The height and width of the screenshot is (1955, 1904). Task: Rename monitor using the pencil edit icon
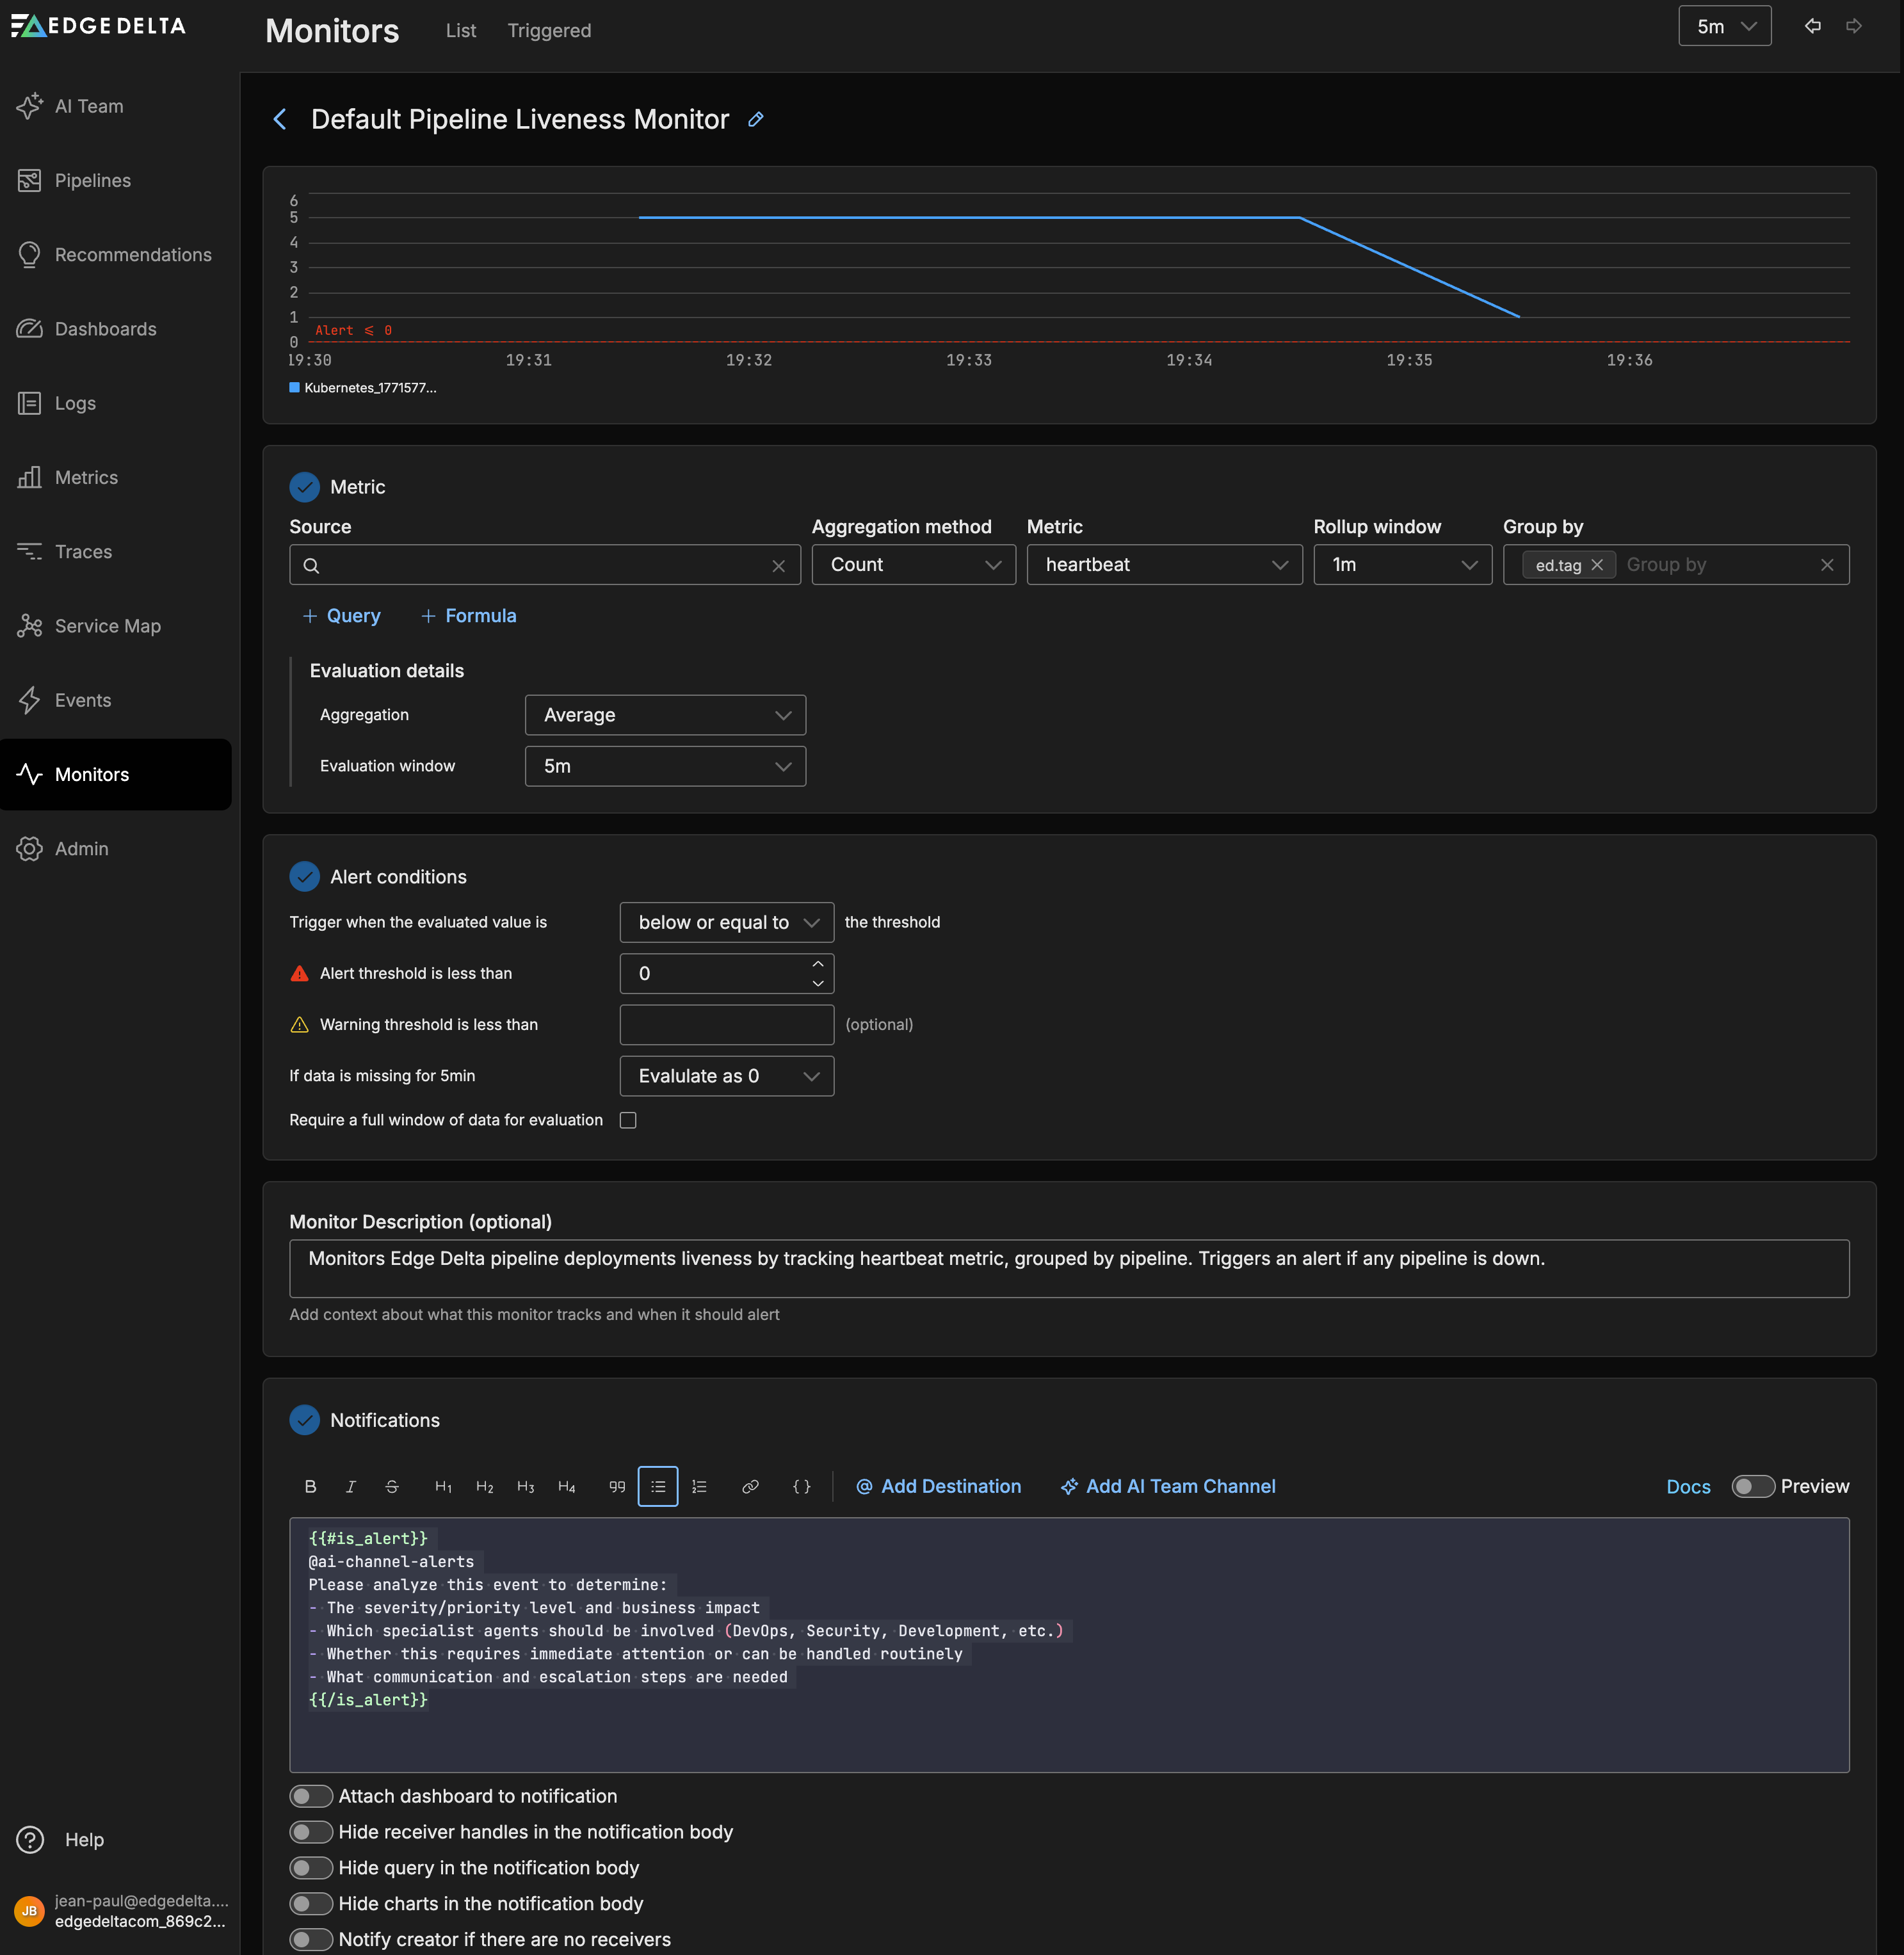click(755, 119)
